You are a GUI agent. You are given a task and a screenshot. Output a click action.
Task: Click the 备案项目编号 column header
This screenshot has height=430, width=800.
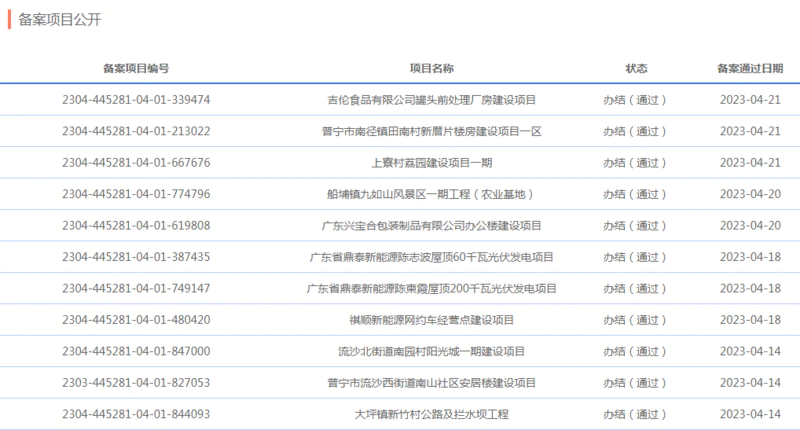[x=136, y=69]
